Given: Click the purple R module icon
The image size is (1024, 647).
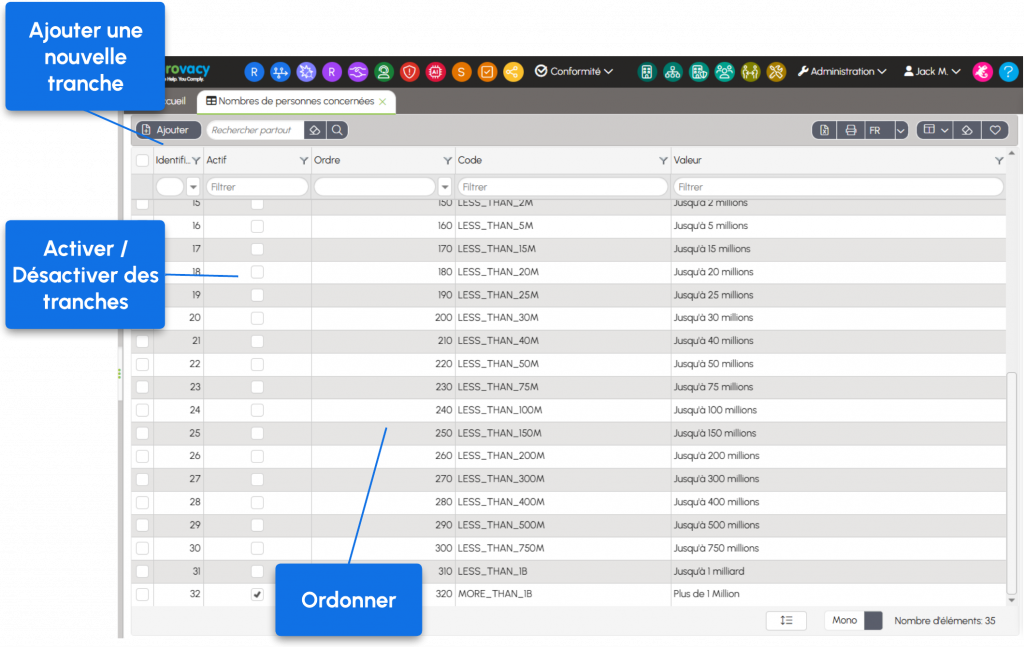Looking at the screenshot, I should click(x=332, y=72).
